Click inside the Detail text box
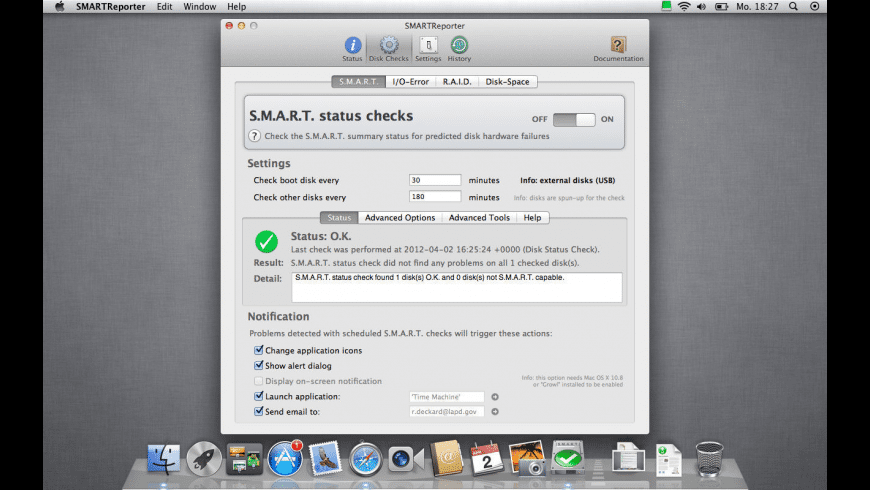870x490 pixels. pyautogui.click(x=457, y=287)
